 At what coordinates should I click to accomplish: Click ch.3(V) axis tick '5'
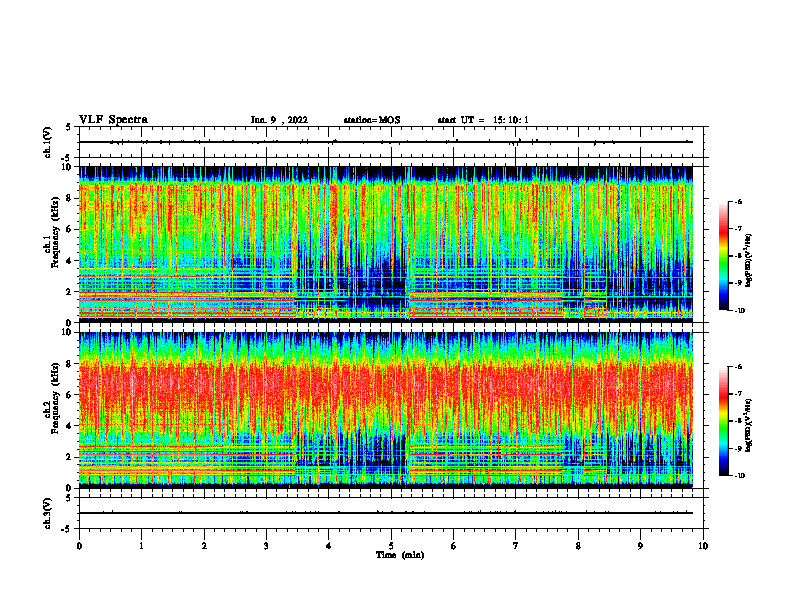[x=69, y=498]
